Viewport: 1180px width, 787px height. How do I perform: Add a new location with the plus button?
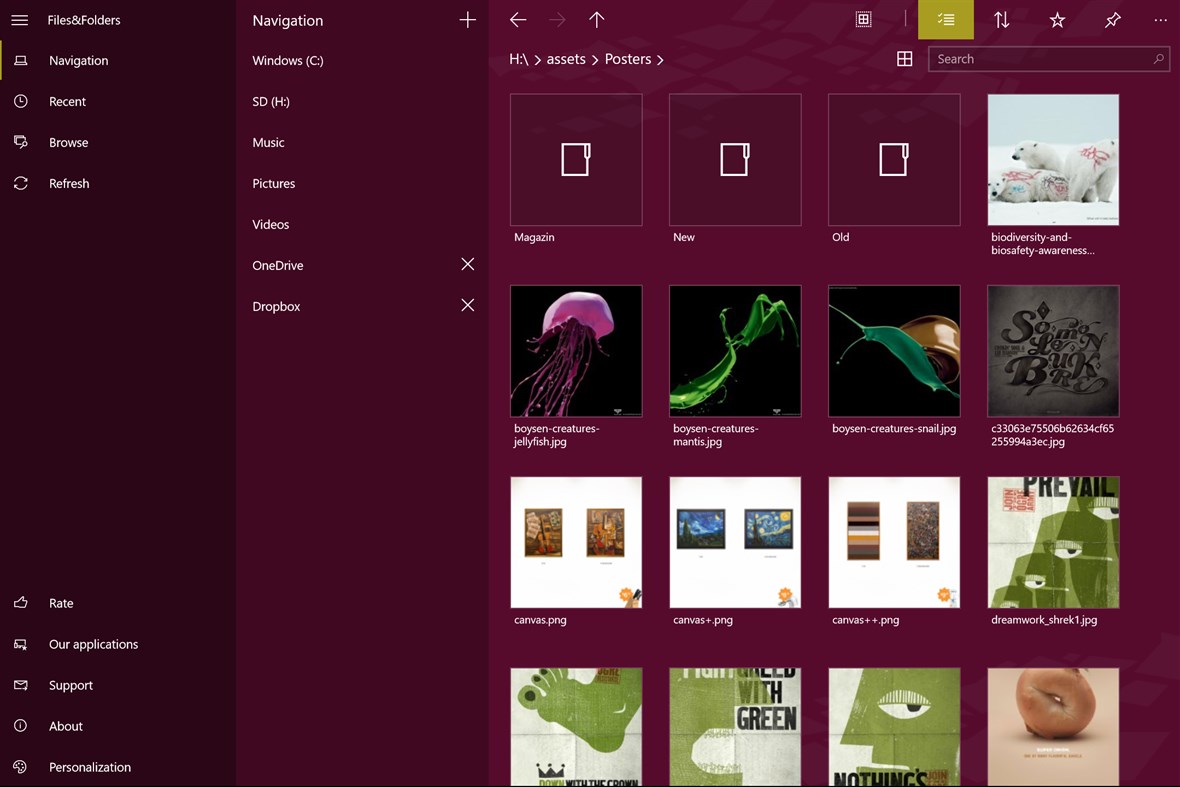pos(467,19)
